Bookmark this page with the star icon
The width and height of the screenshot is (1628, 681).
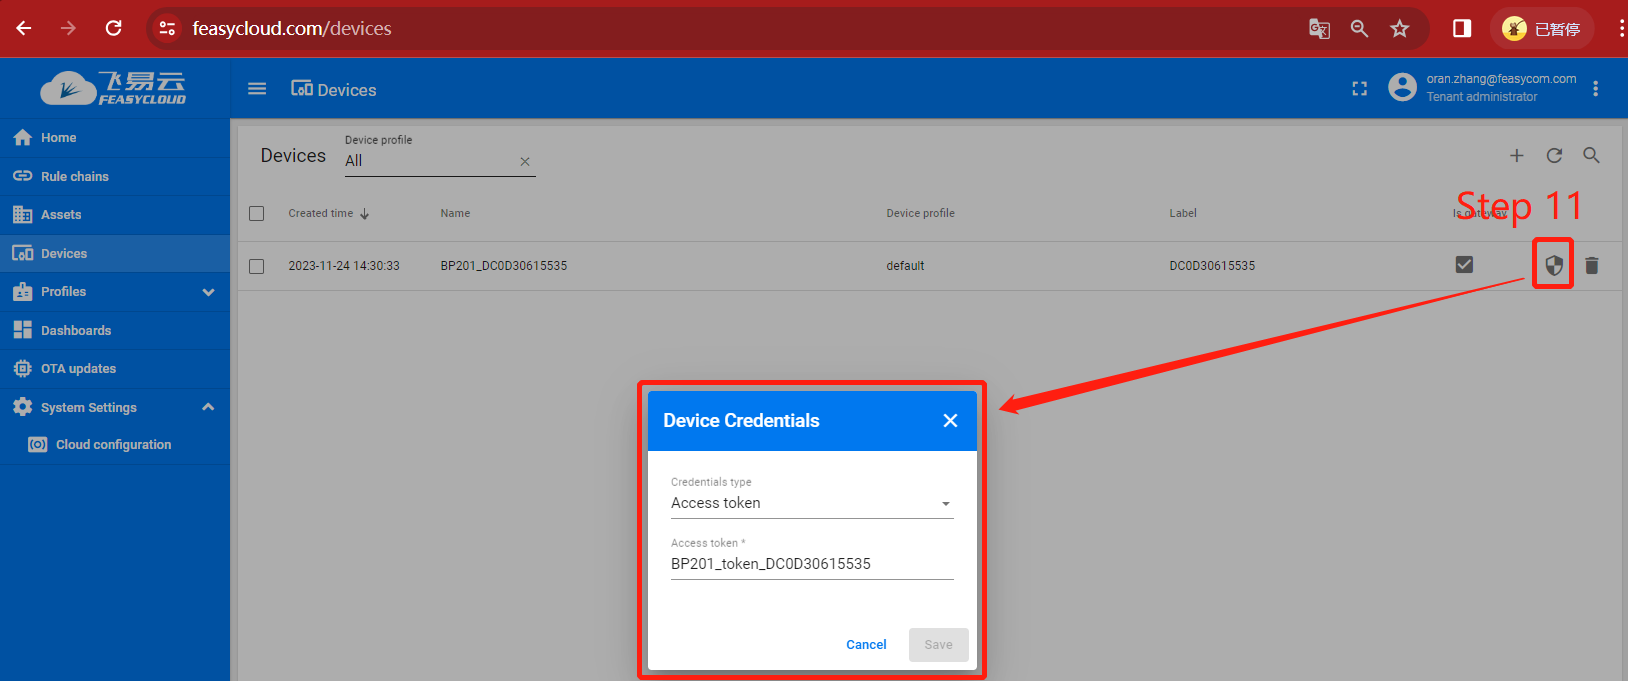[1399, 28]
